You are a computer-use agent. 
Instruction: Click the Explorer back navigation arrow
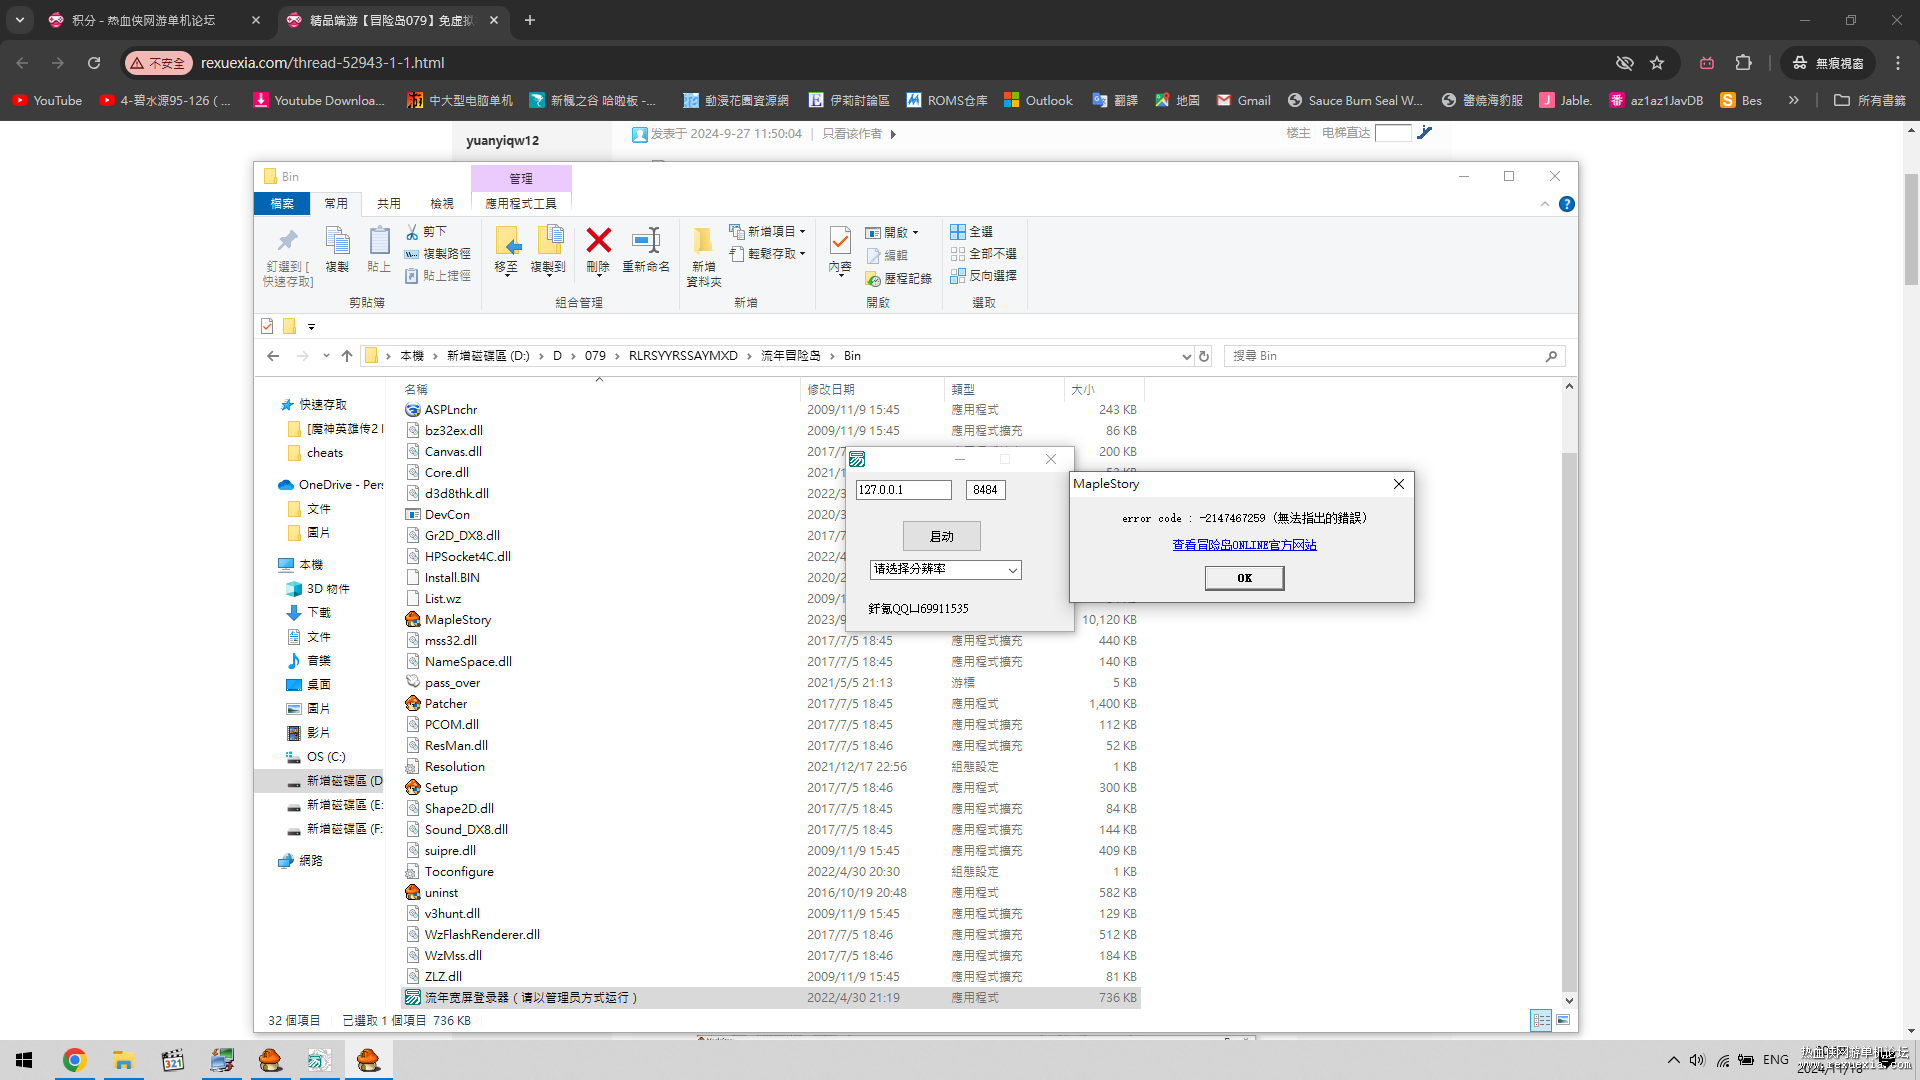[273, 356]
